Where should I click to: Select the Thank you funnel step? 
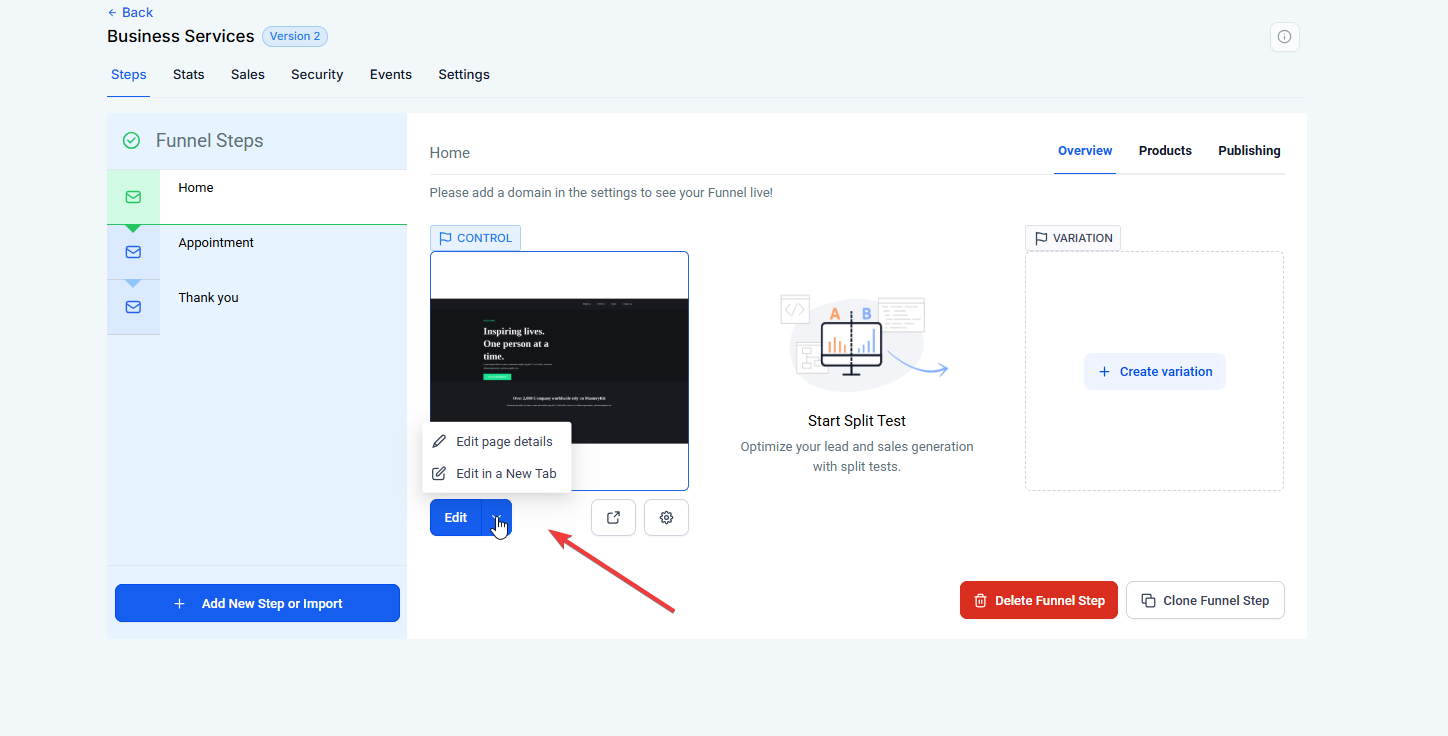click(x=257, y=307)
